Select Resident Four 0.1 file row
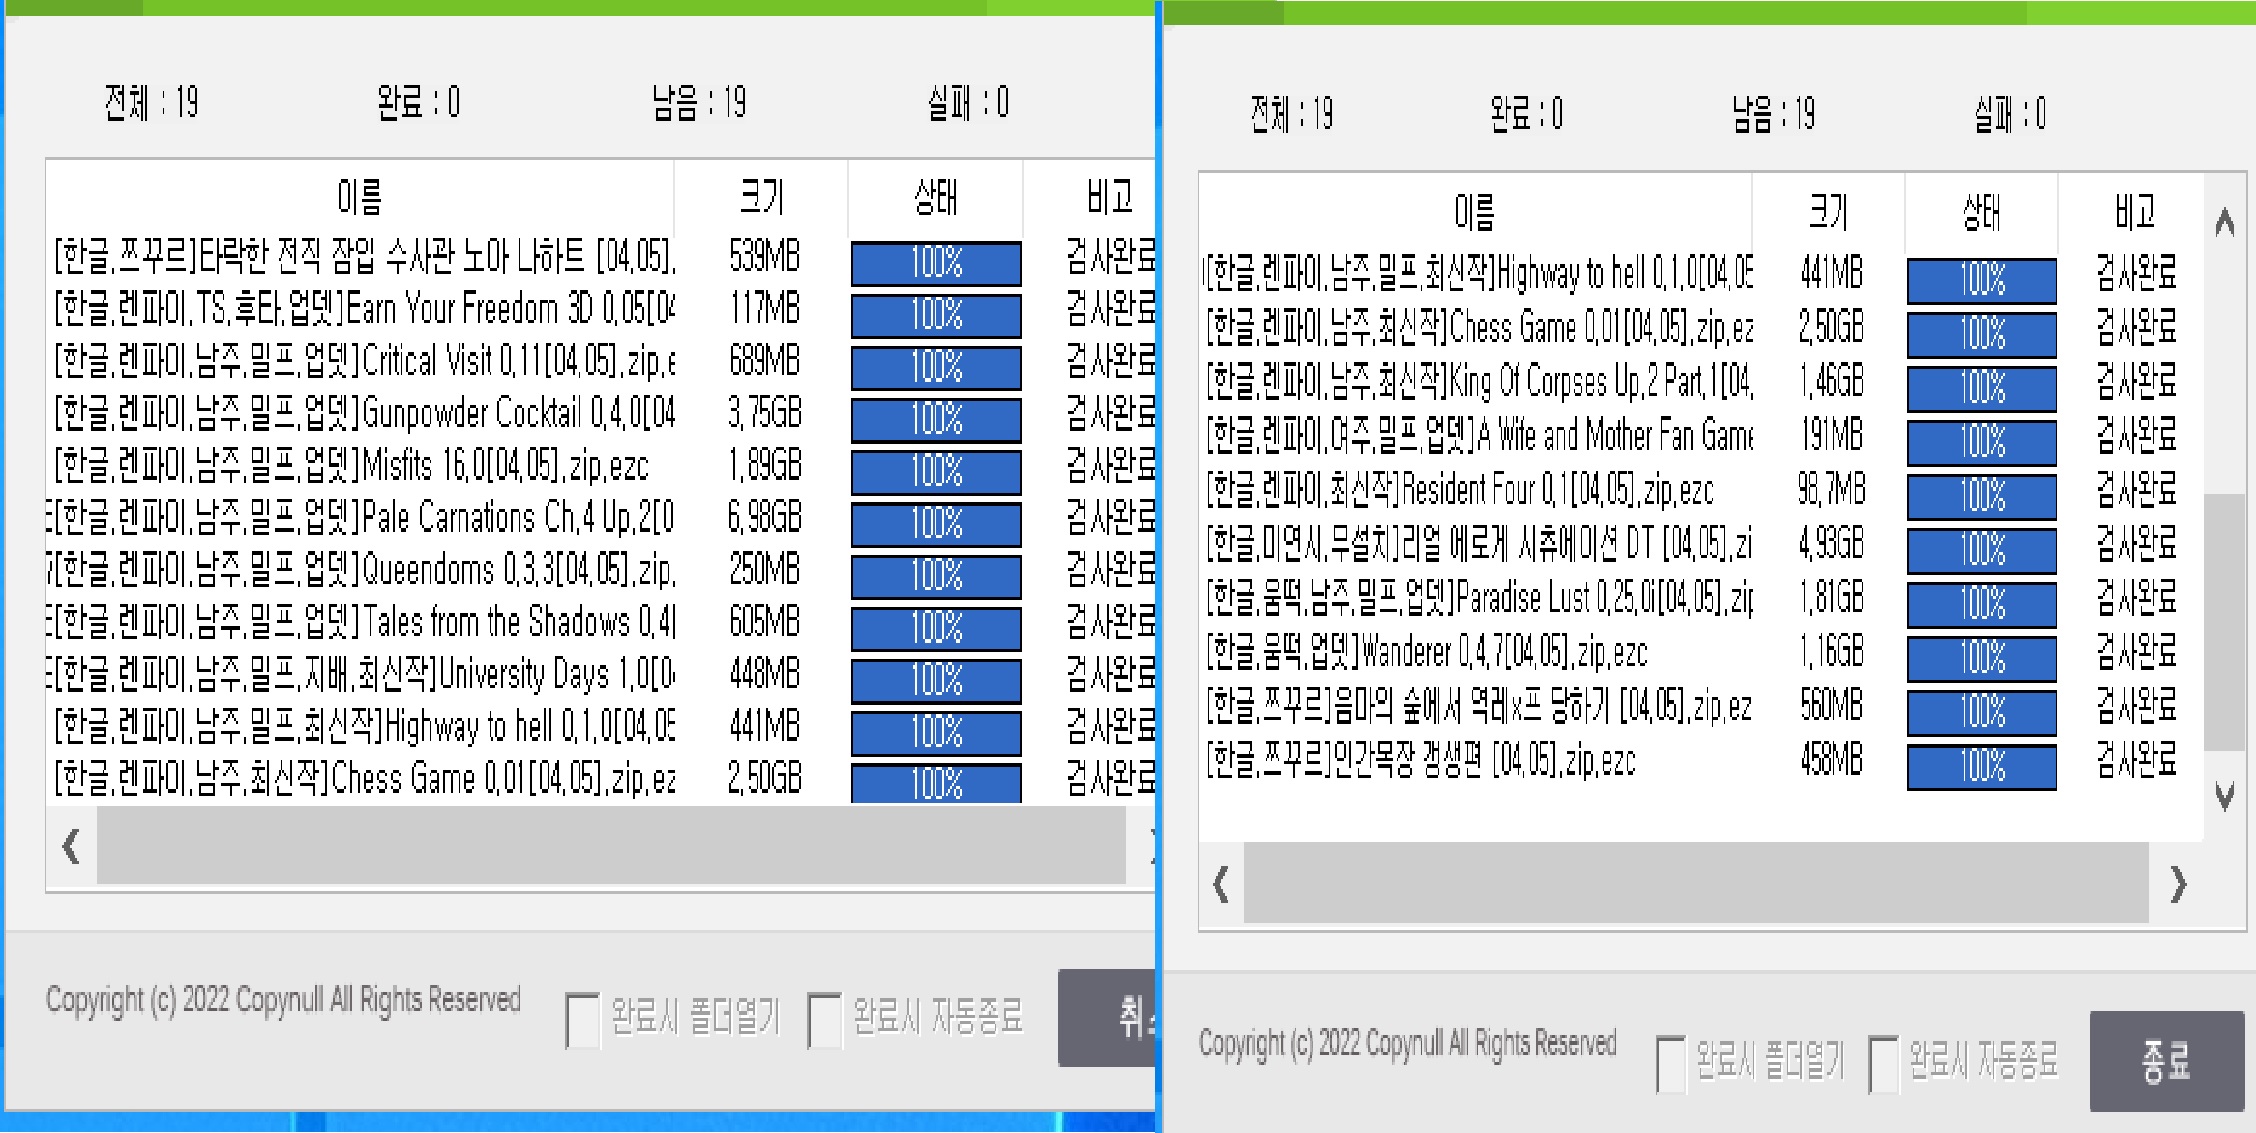The width and height of the screenshot is (2256, 1133). click(1460, 490)
